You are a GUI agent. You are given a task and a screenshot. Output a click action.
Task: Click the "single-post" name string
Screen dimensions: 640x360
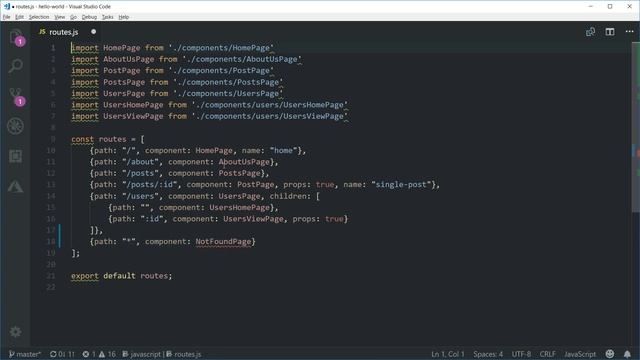coord(401,184)
